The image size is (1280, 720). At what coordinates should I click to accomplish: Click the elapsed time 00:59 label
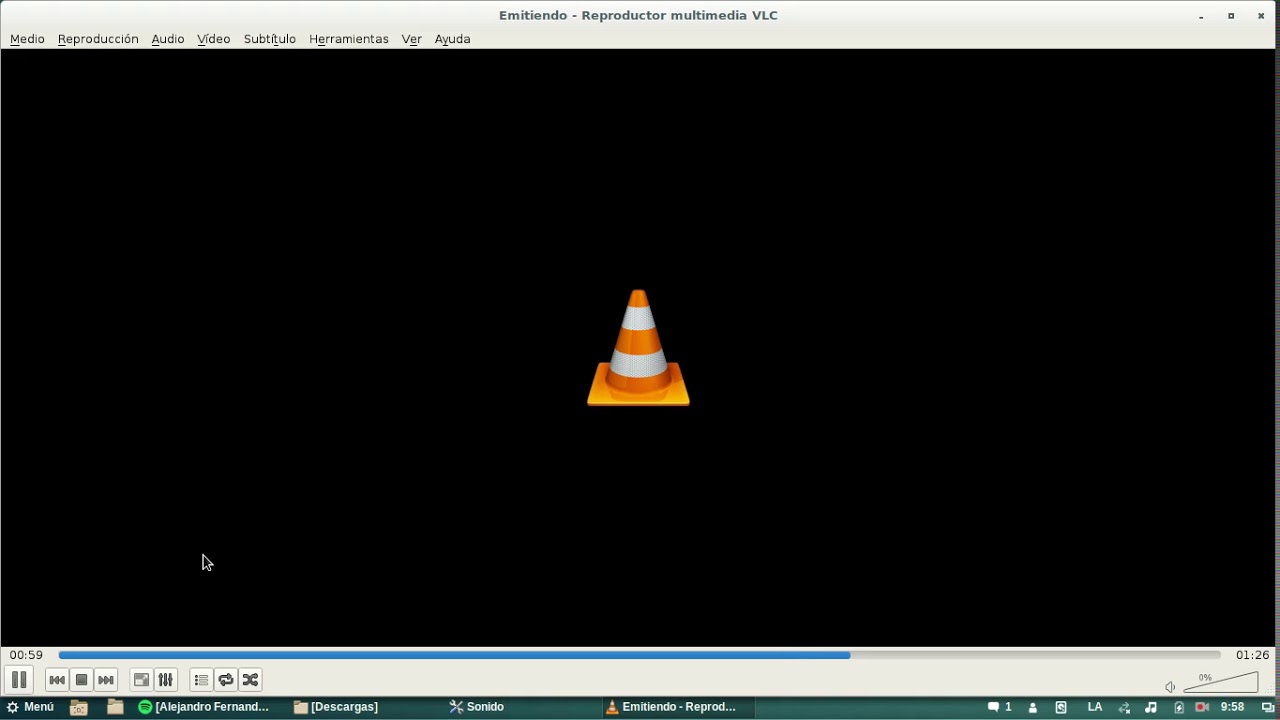coord(26,655)
